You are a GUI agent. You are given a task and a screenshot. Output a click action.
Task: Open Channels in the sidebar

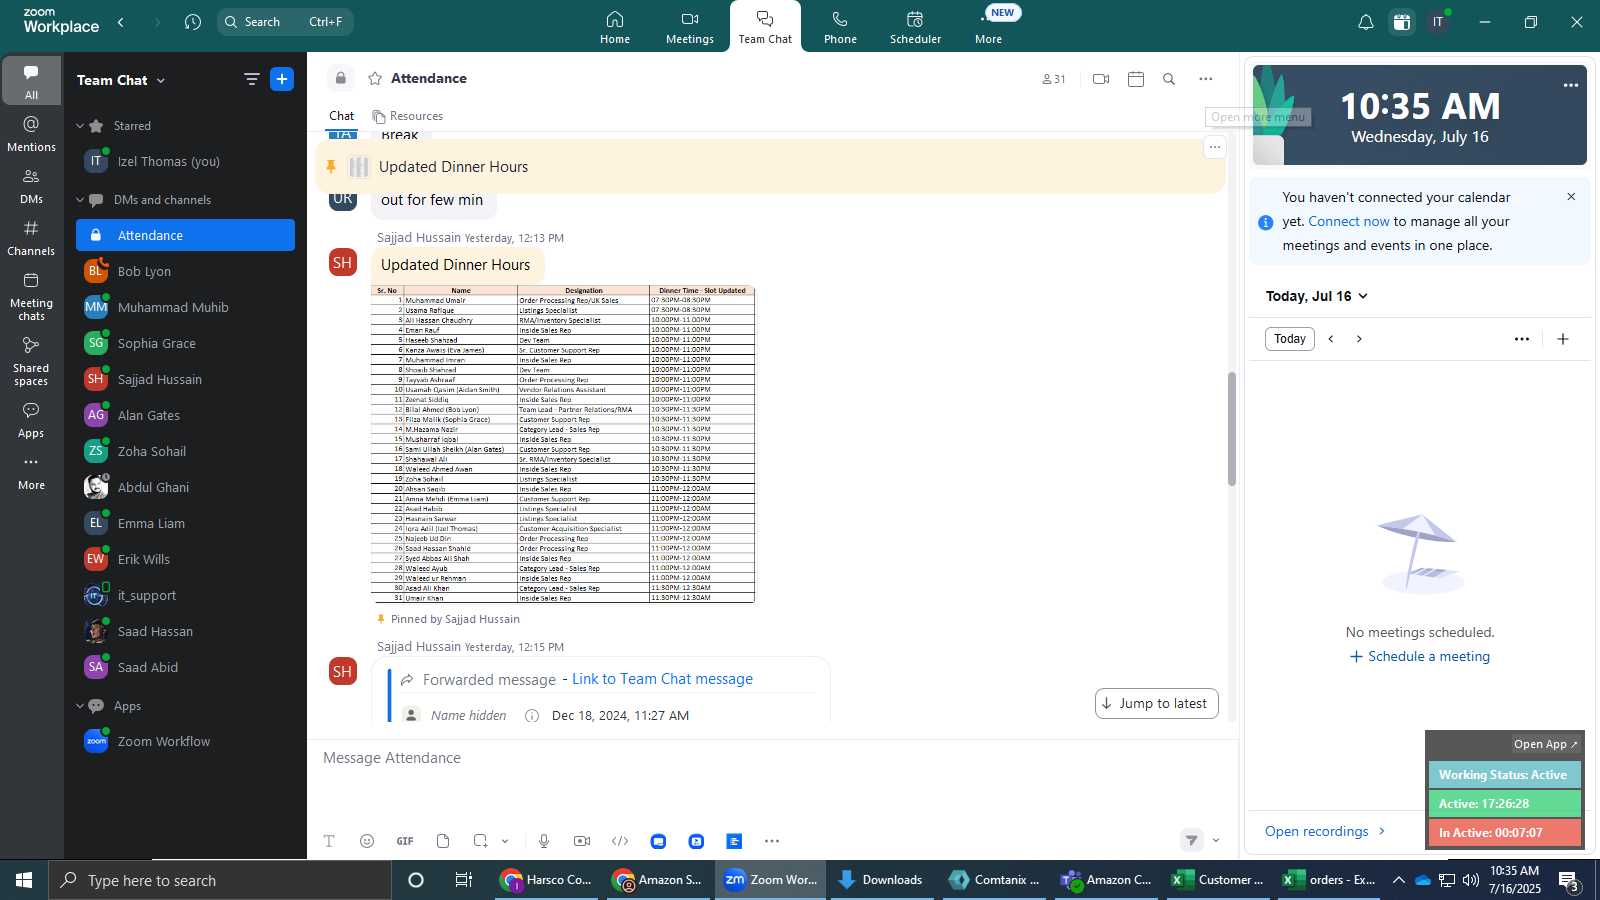31,238
